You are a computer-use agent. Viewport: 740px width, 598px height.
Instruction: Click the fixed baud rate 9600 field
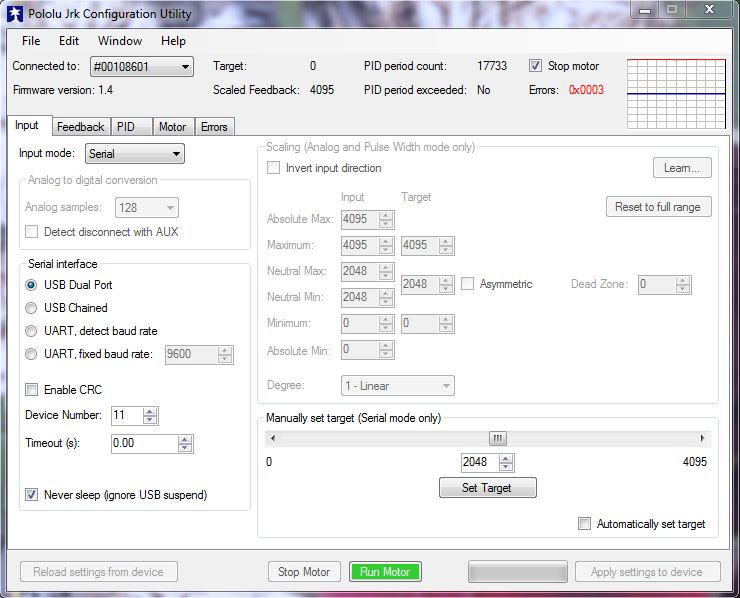pyautogui.click(x=192, y=354)
